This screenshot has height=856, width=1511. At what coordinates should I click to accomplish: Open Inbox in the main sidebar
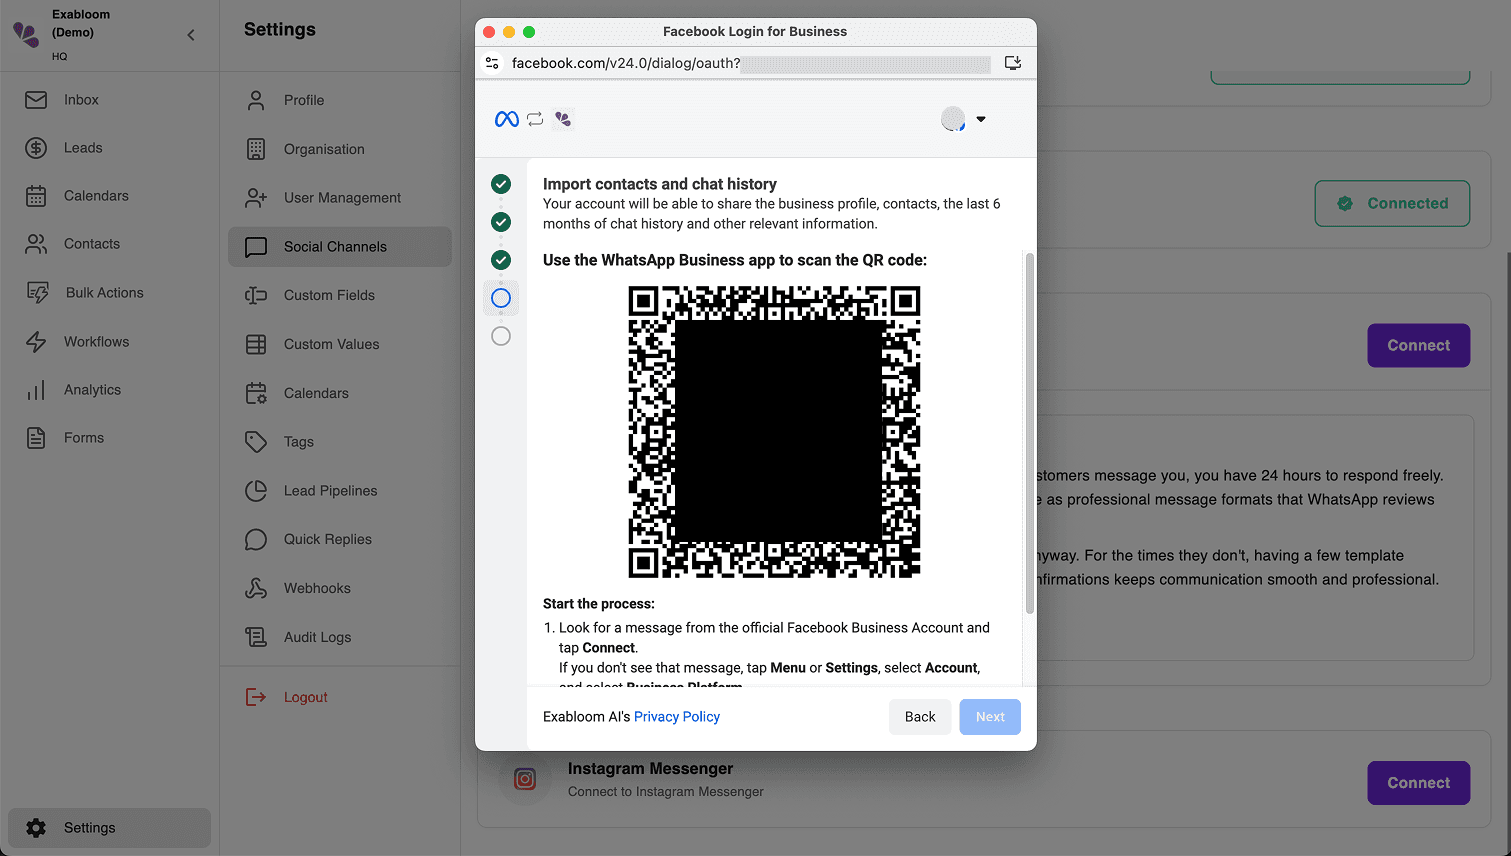[x=110, y=100]
